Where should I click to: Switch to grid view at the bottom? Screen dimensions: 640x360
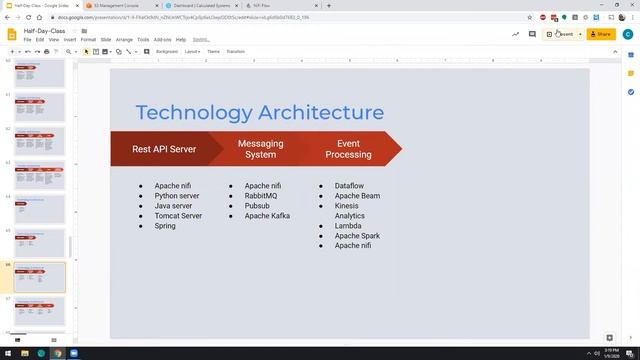point(54,340)
